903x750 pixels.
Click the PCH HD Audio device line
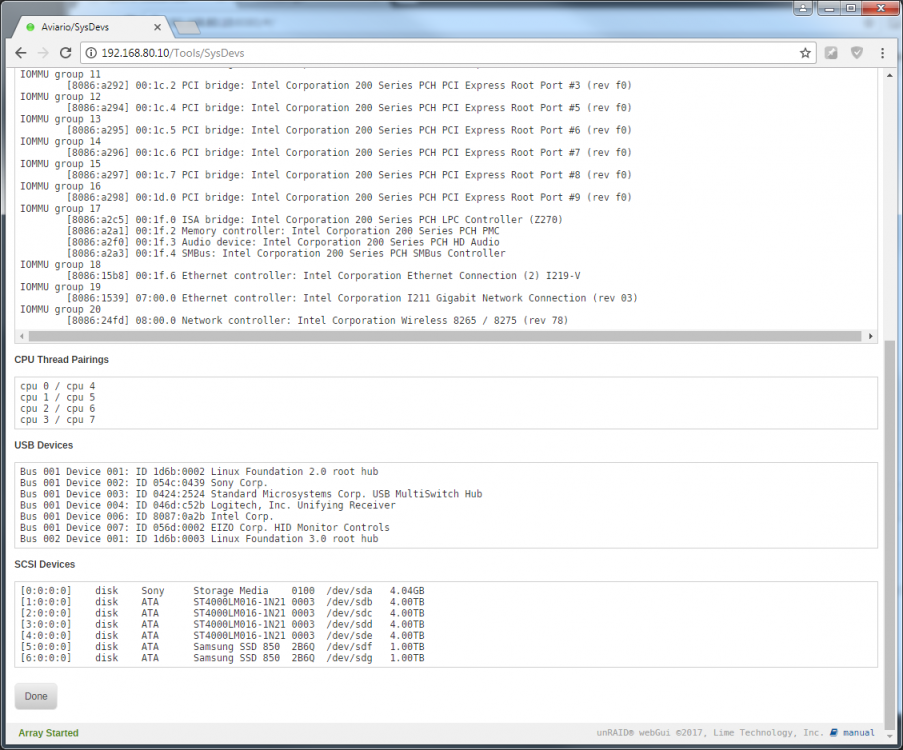click(x=283, y=242)
